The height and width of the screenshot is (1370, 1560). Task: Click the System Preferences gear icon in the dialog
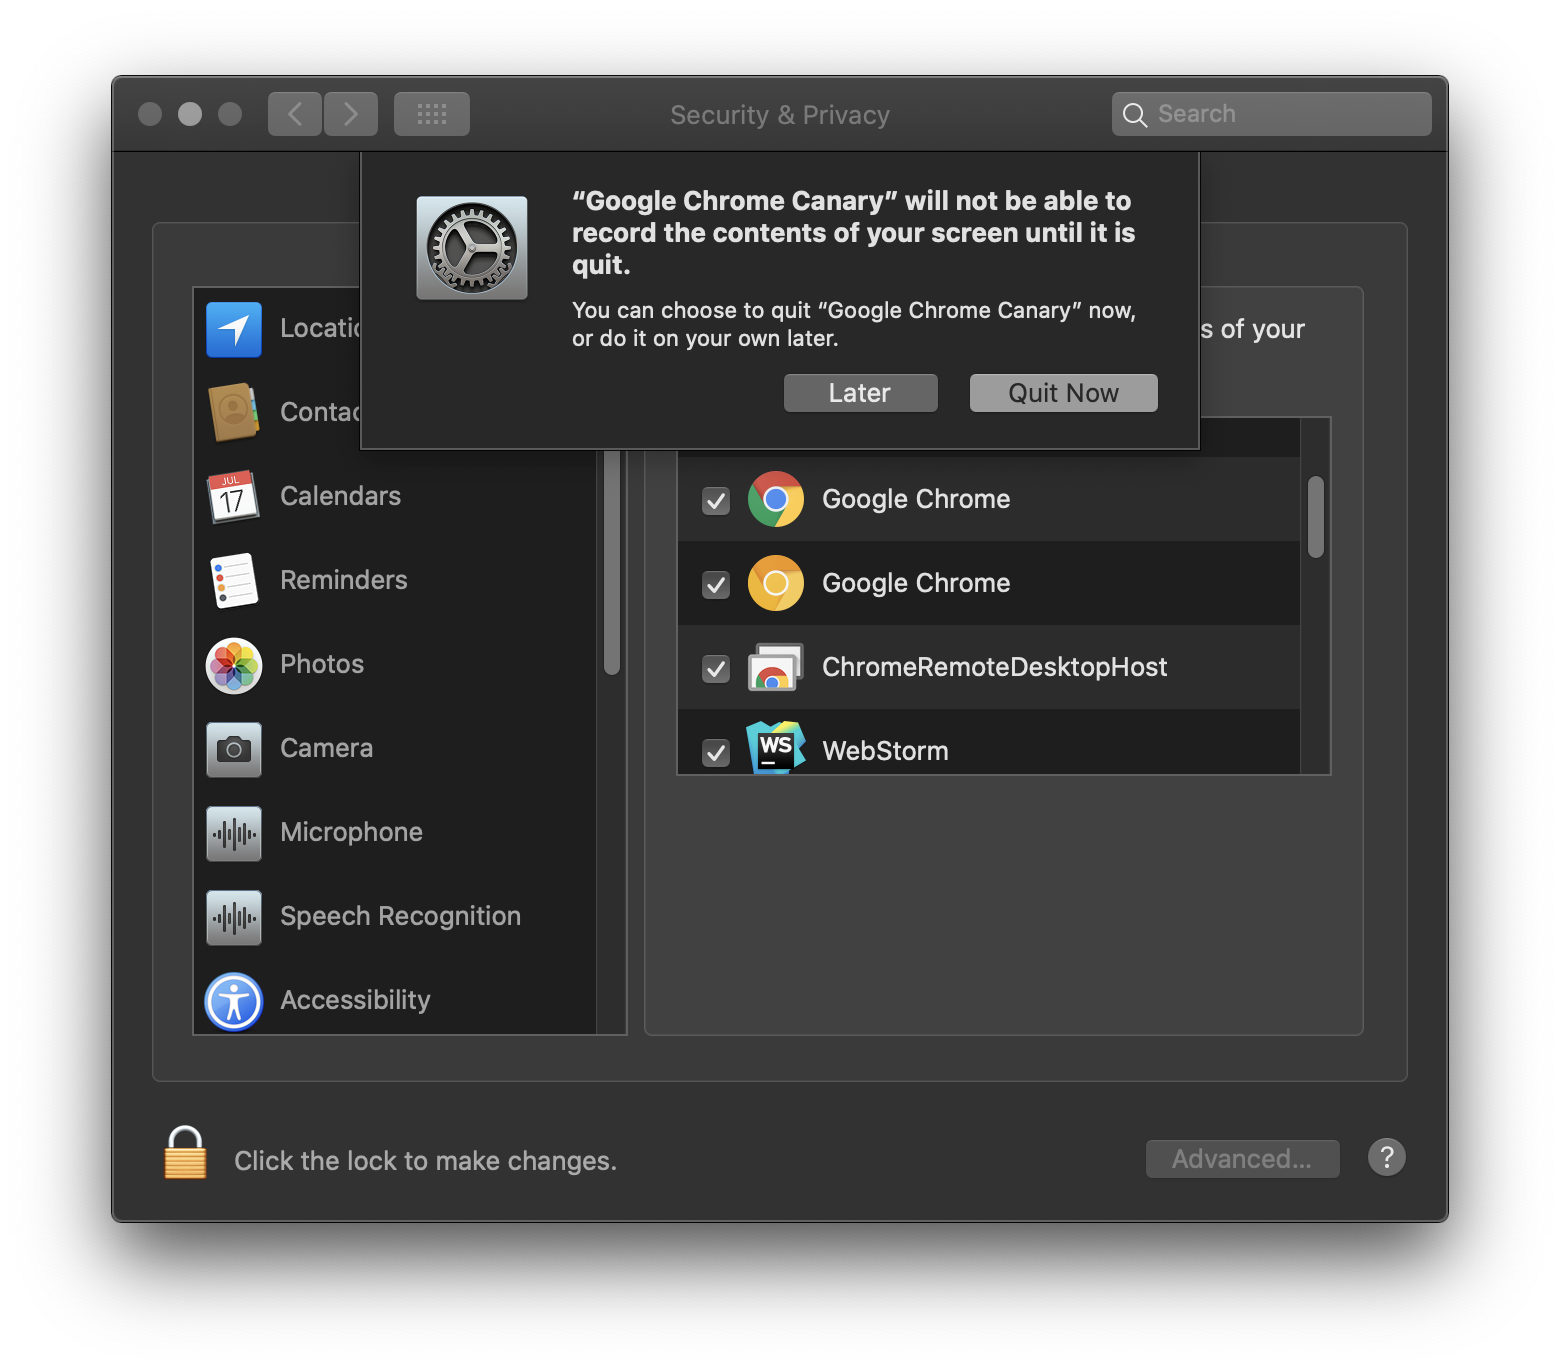[472, 248]
